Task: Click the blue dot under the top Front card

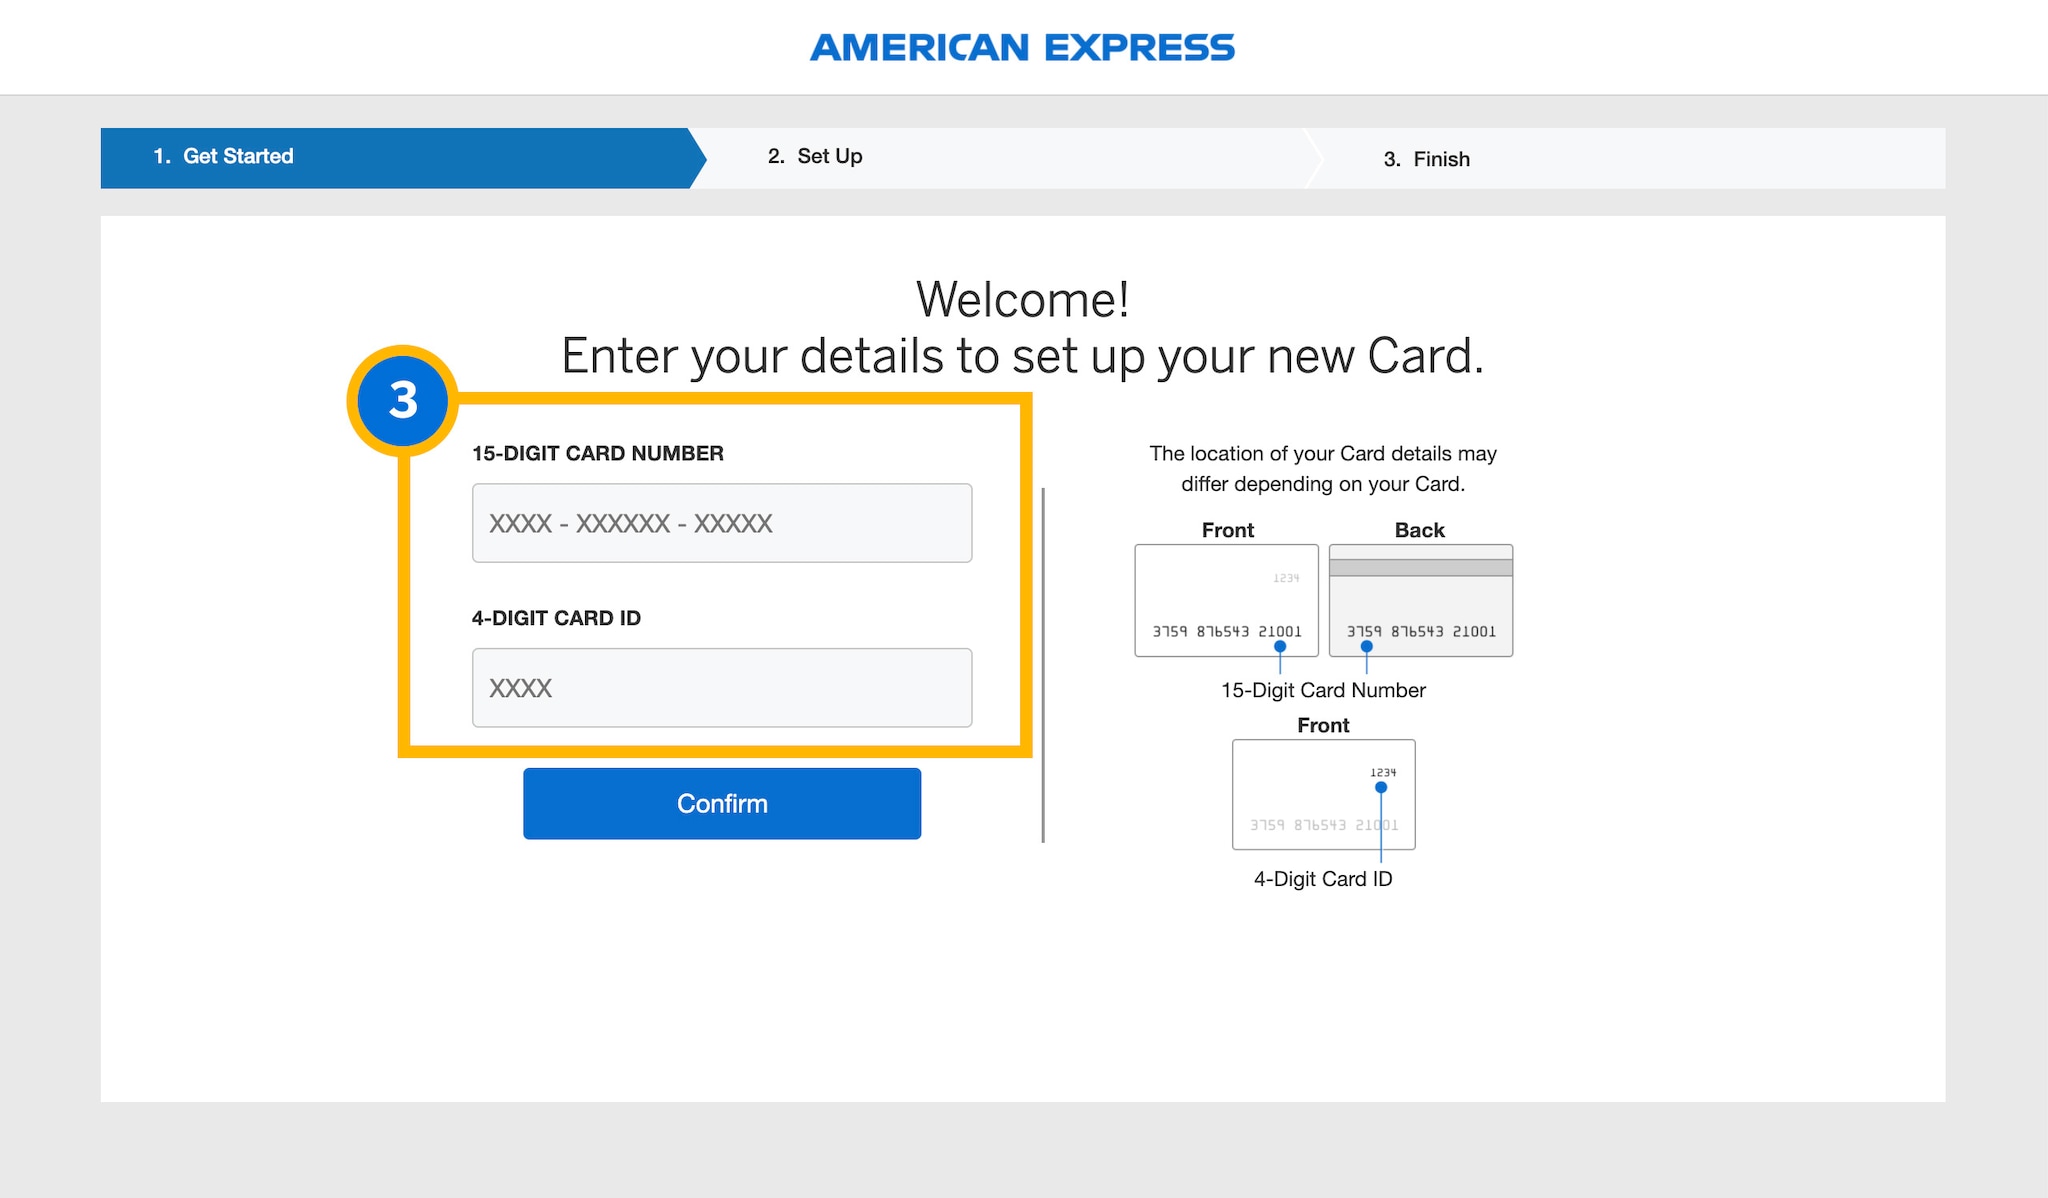Action: 1280,646
